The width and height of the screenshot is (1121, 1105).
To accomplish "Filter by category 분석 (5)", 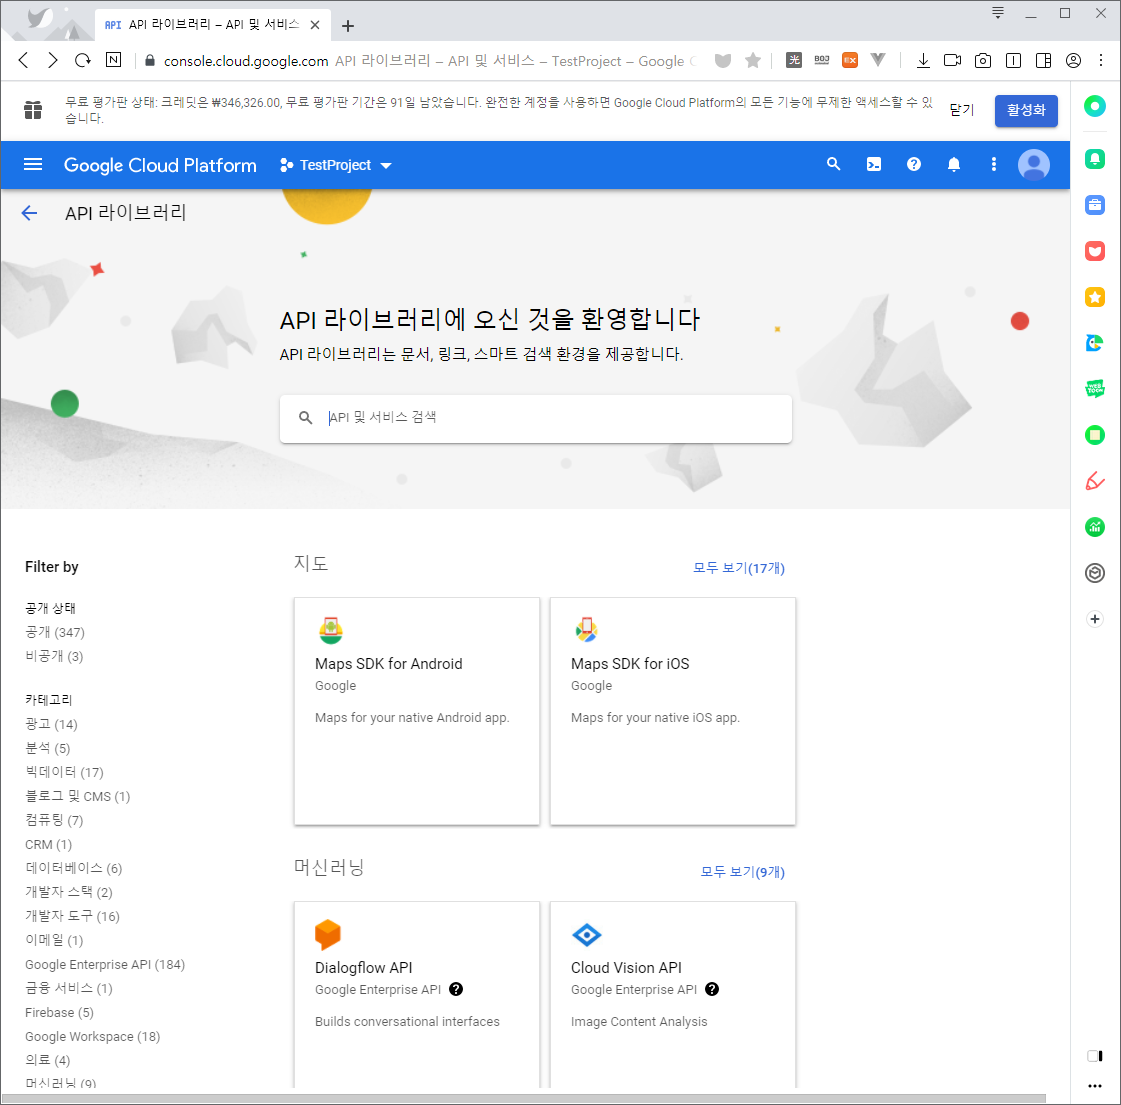I will click(48, 748).
